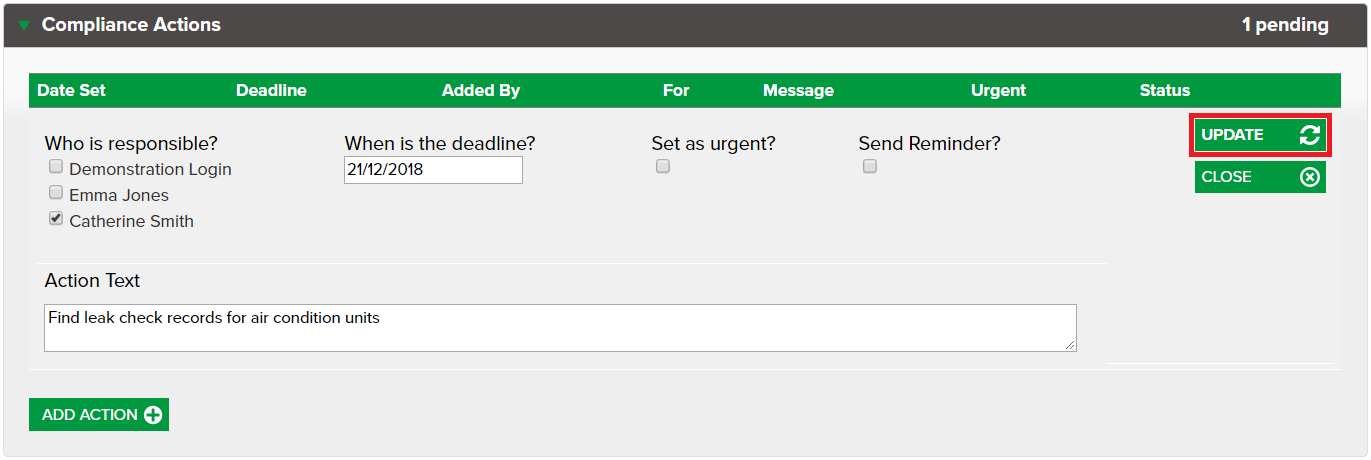Screen dimensions: 1371x460
Task: Click the Compliance Actions section title
Action: pyautogui.click(x=131, y=25)
